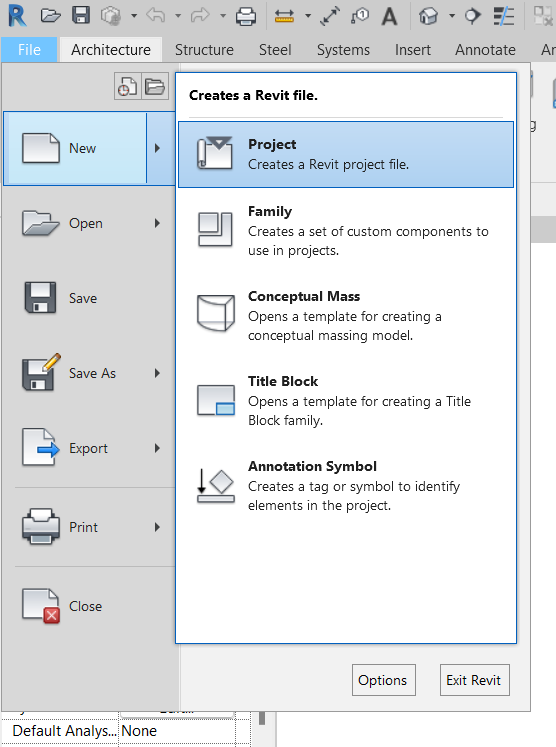Click Save floppy icon in File menu
556x747 pixels.
point(40,297)
